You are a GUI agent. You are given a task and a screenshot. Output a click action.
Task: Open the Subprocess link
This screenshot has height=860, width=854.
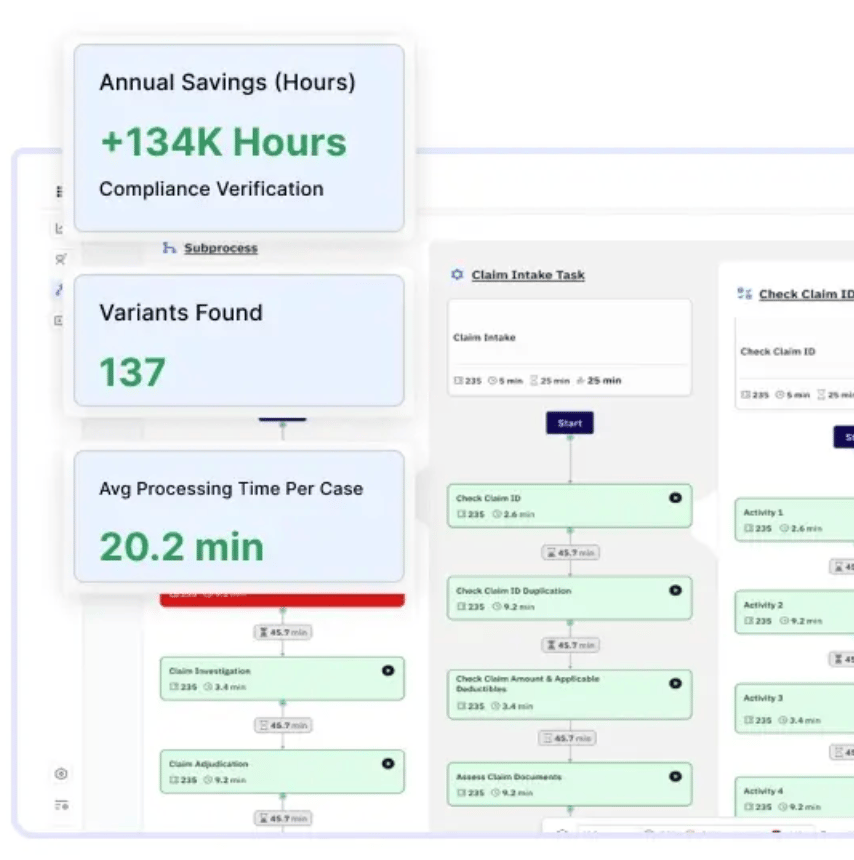point(220,248)
